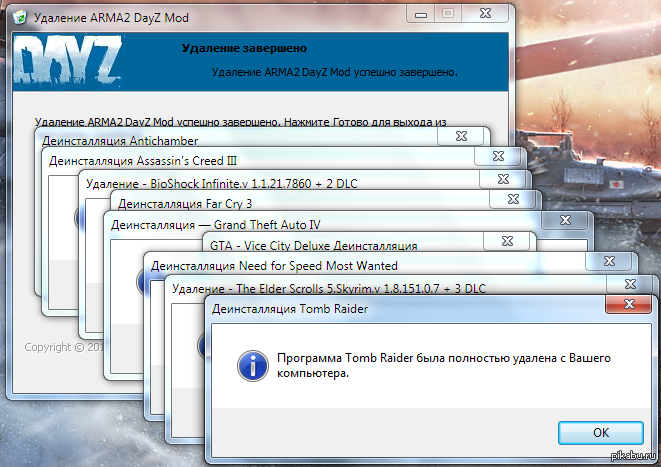Click title bar text "Деинсталляция Far Cry 3"
The image size is (661, 467).
tap(185, 204)
